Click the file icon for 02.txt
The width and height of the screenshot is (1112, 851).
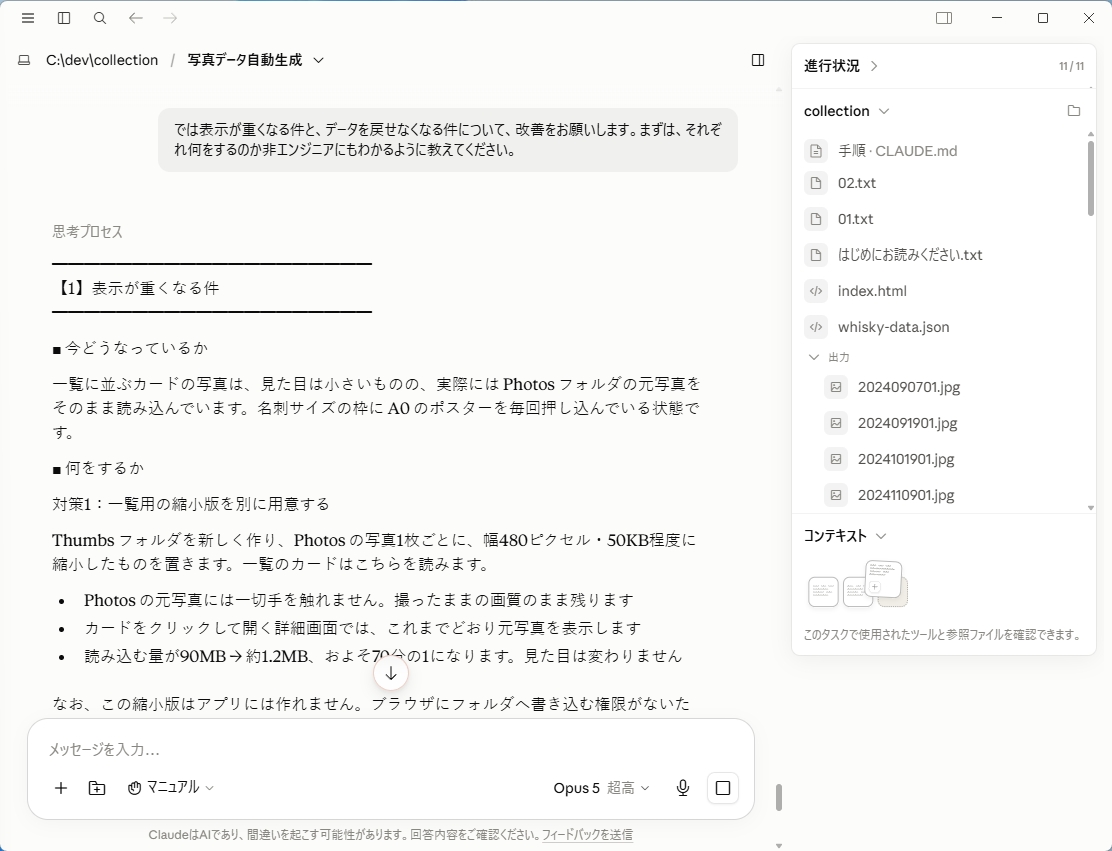(x=816, y=183)
